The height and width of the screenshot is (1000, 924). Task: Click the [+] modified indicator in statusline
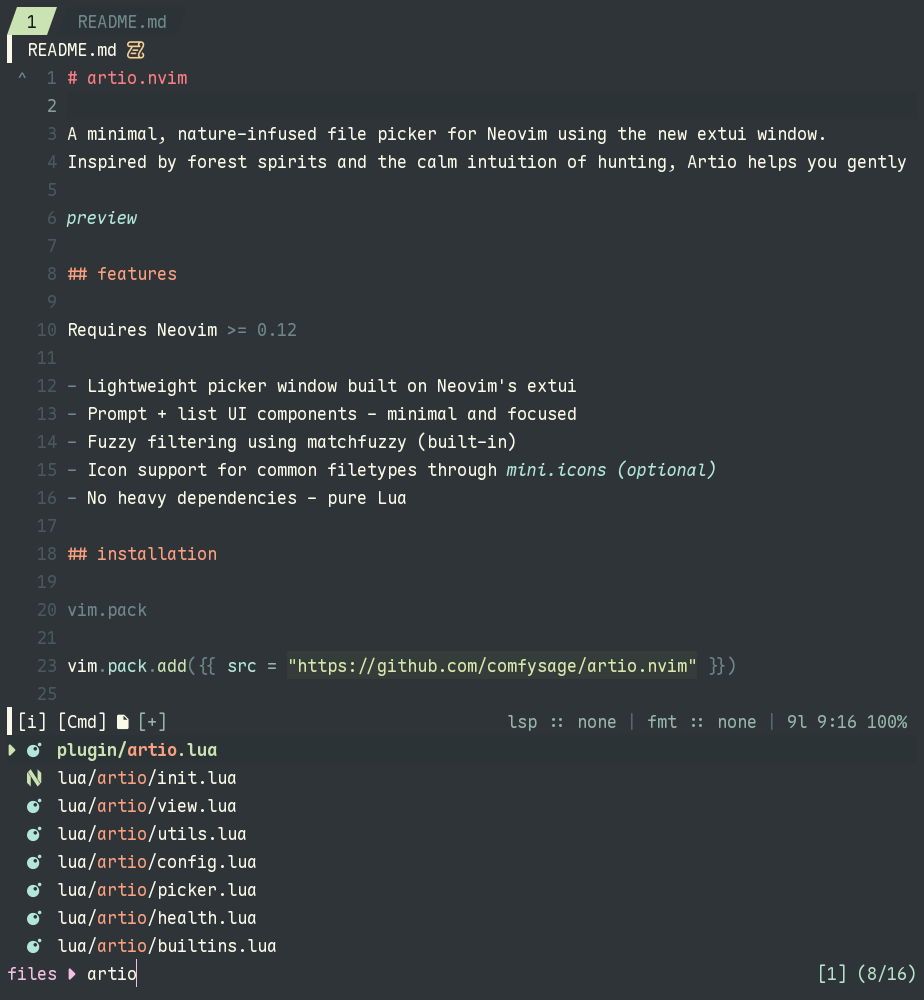[152, 722]
